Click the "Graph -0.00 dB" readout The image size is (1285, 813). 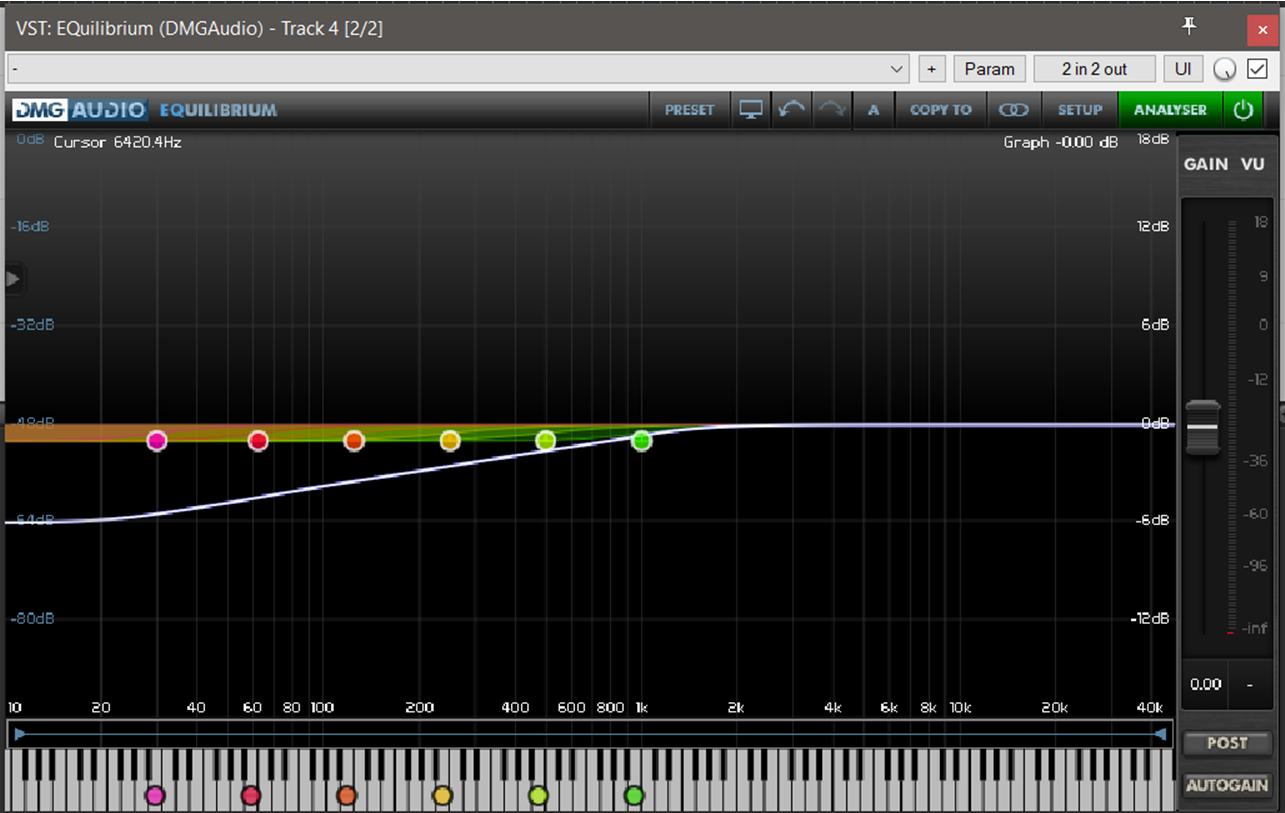pyautogui.click(x=1061, y=142)
